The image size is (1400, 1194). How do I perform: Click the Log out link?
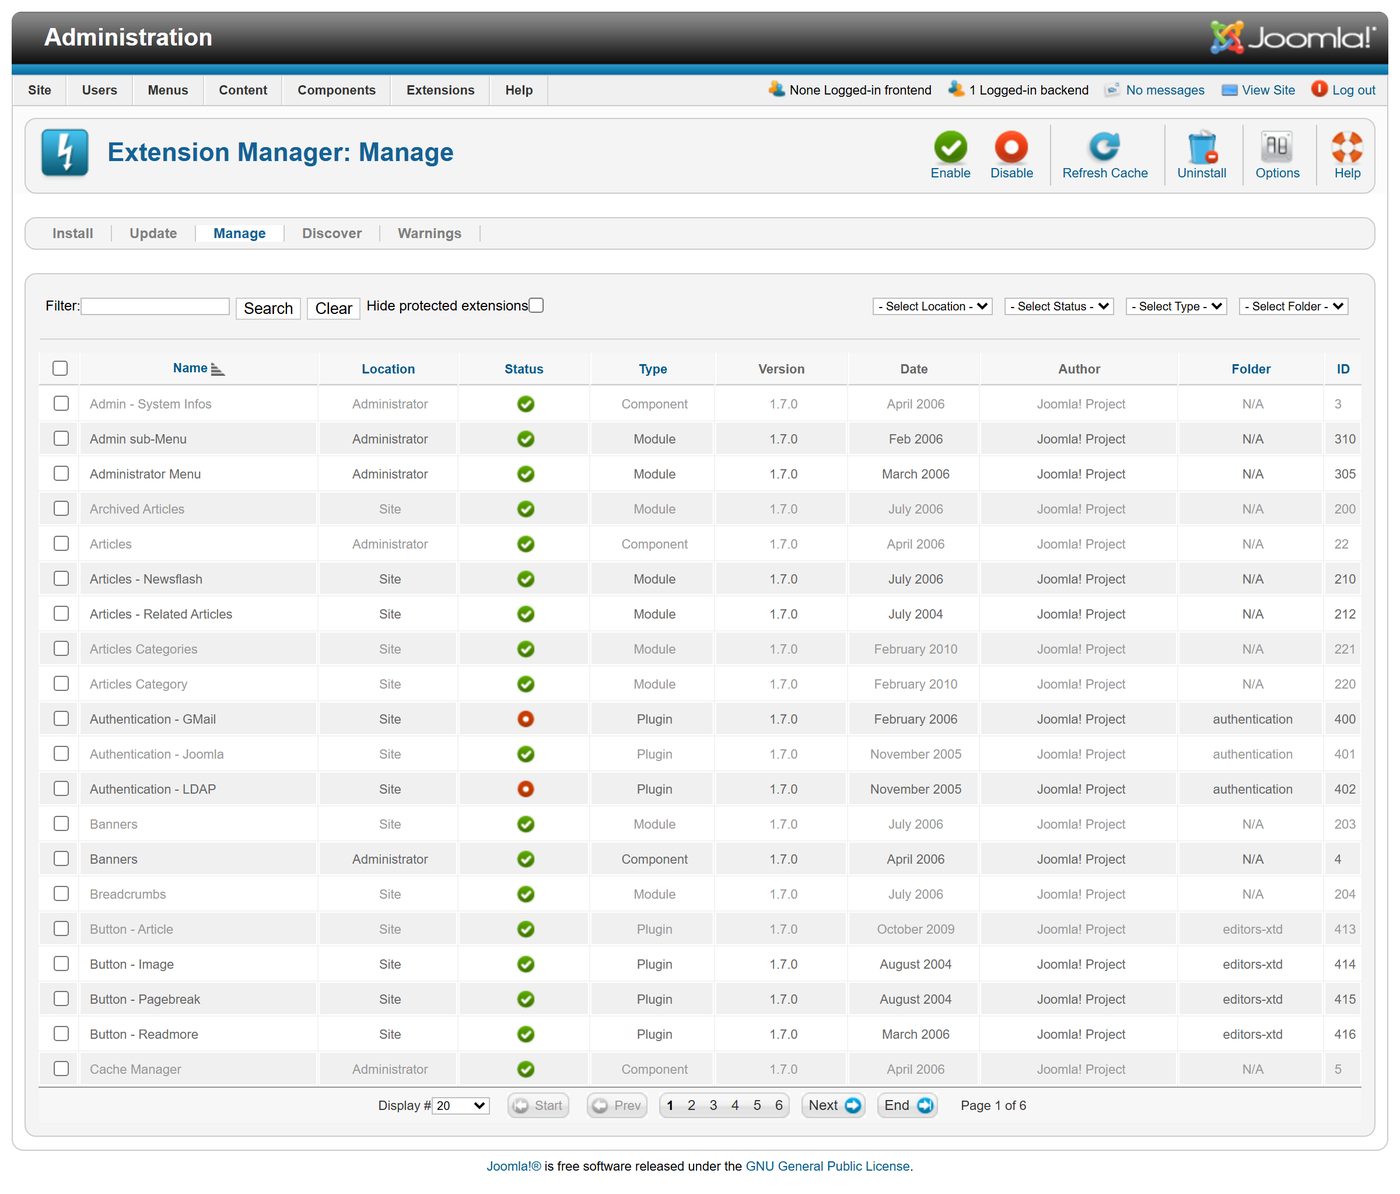[x=1344, y=89]
